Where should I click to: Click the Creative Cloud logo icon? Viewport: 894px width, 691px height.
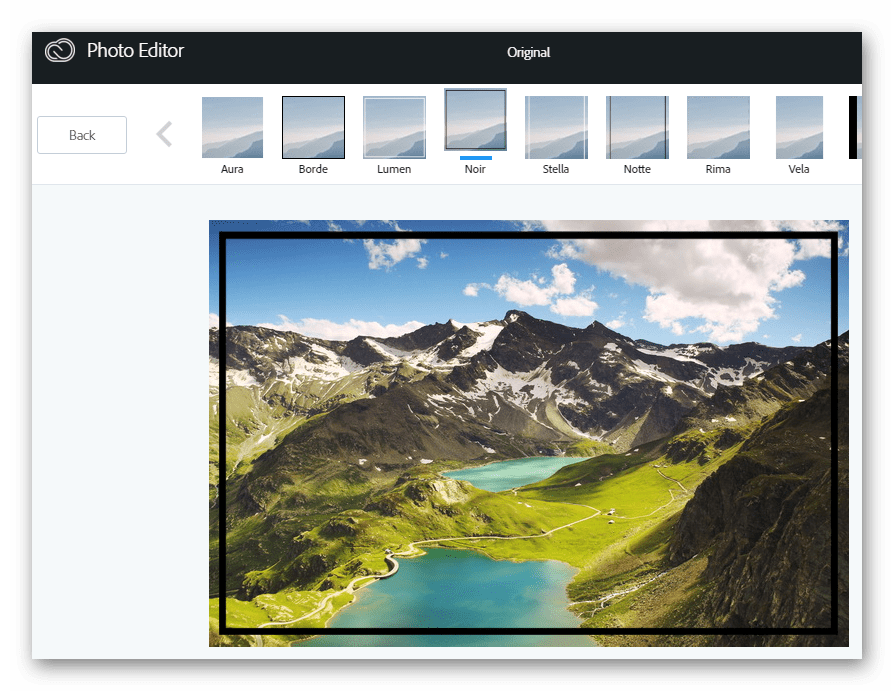click(x=60, y=50)
